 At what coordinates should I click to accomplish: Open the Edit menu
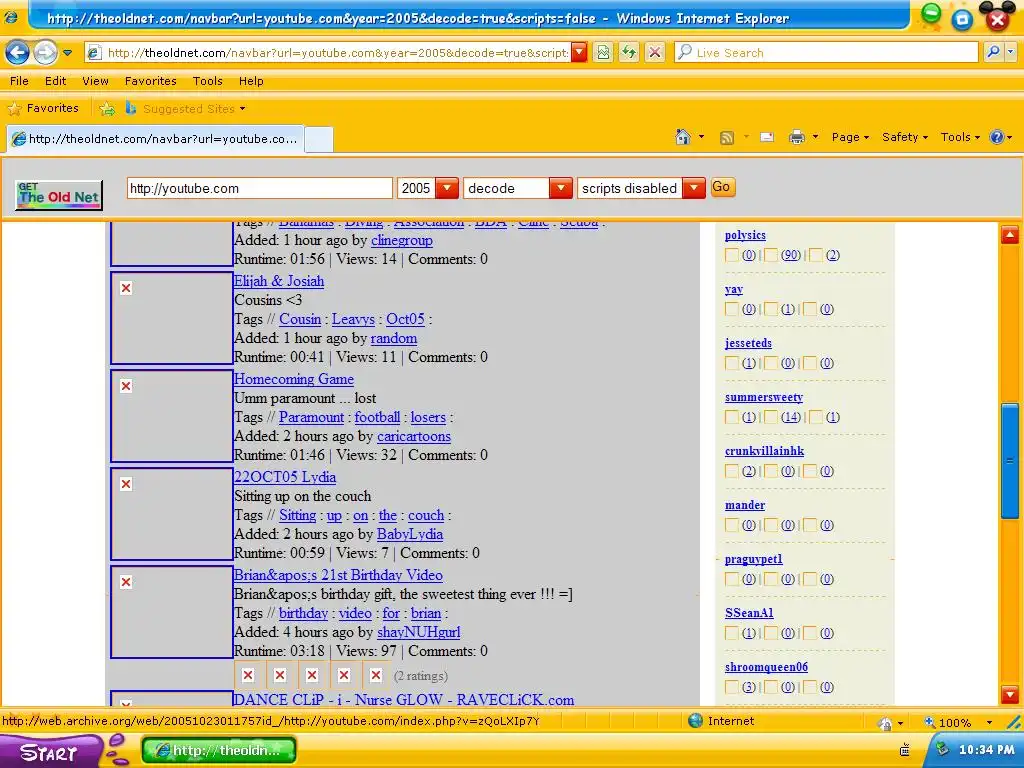pos(56,81)
